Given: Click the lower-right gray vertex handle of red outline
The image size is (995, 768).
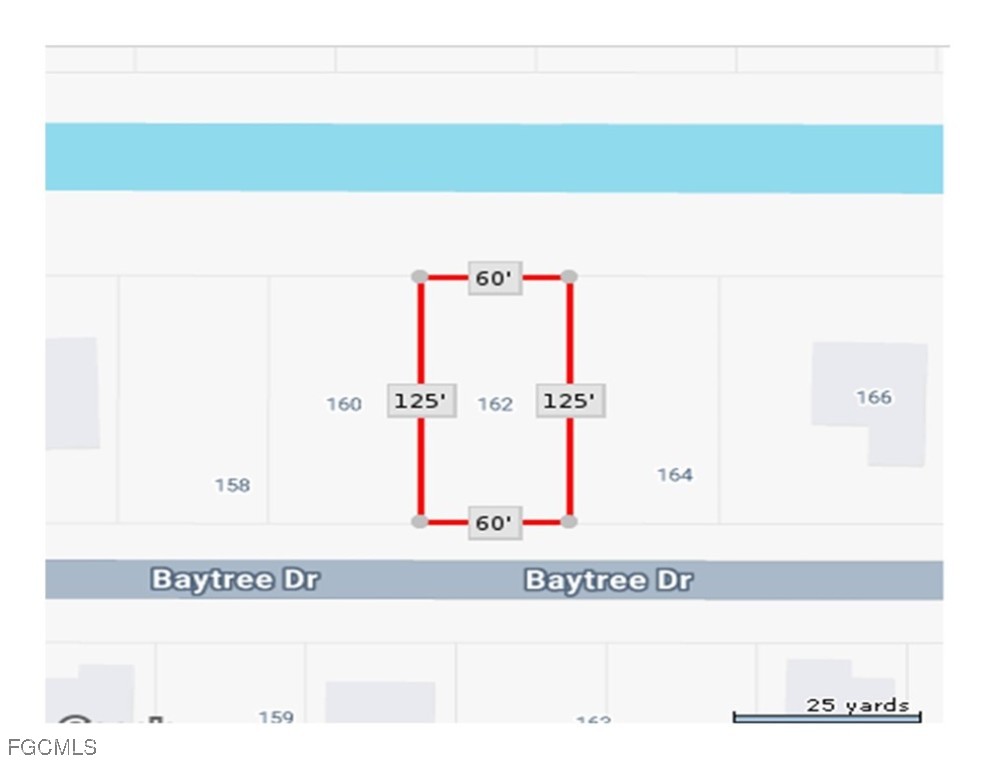Looking at the screenshot, I should tap(569, 522).
